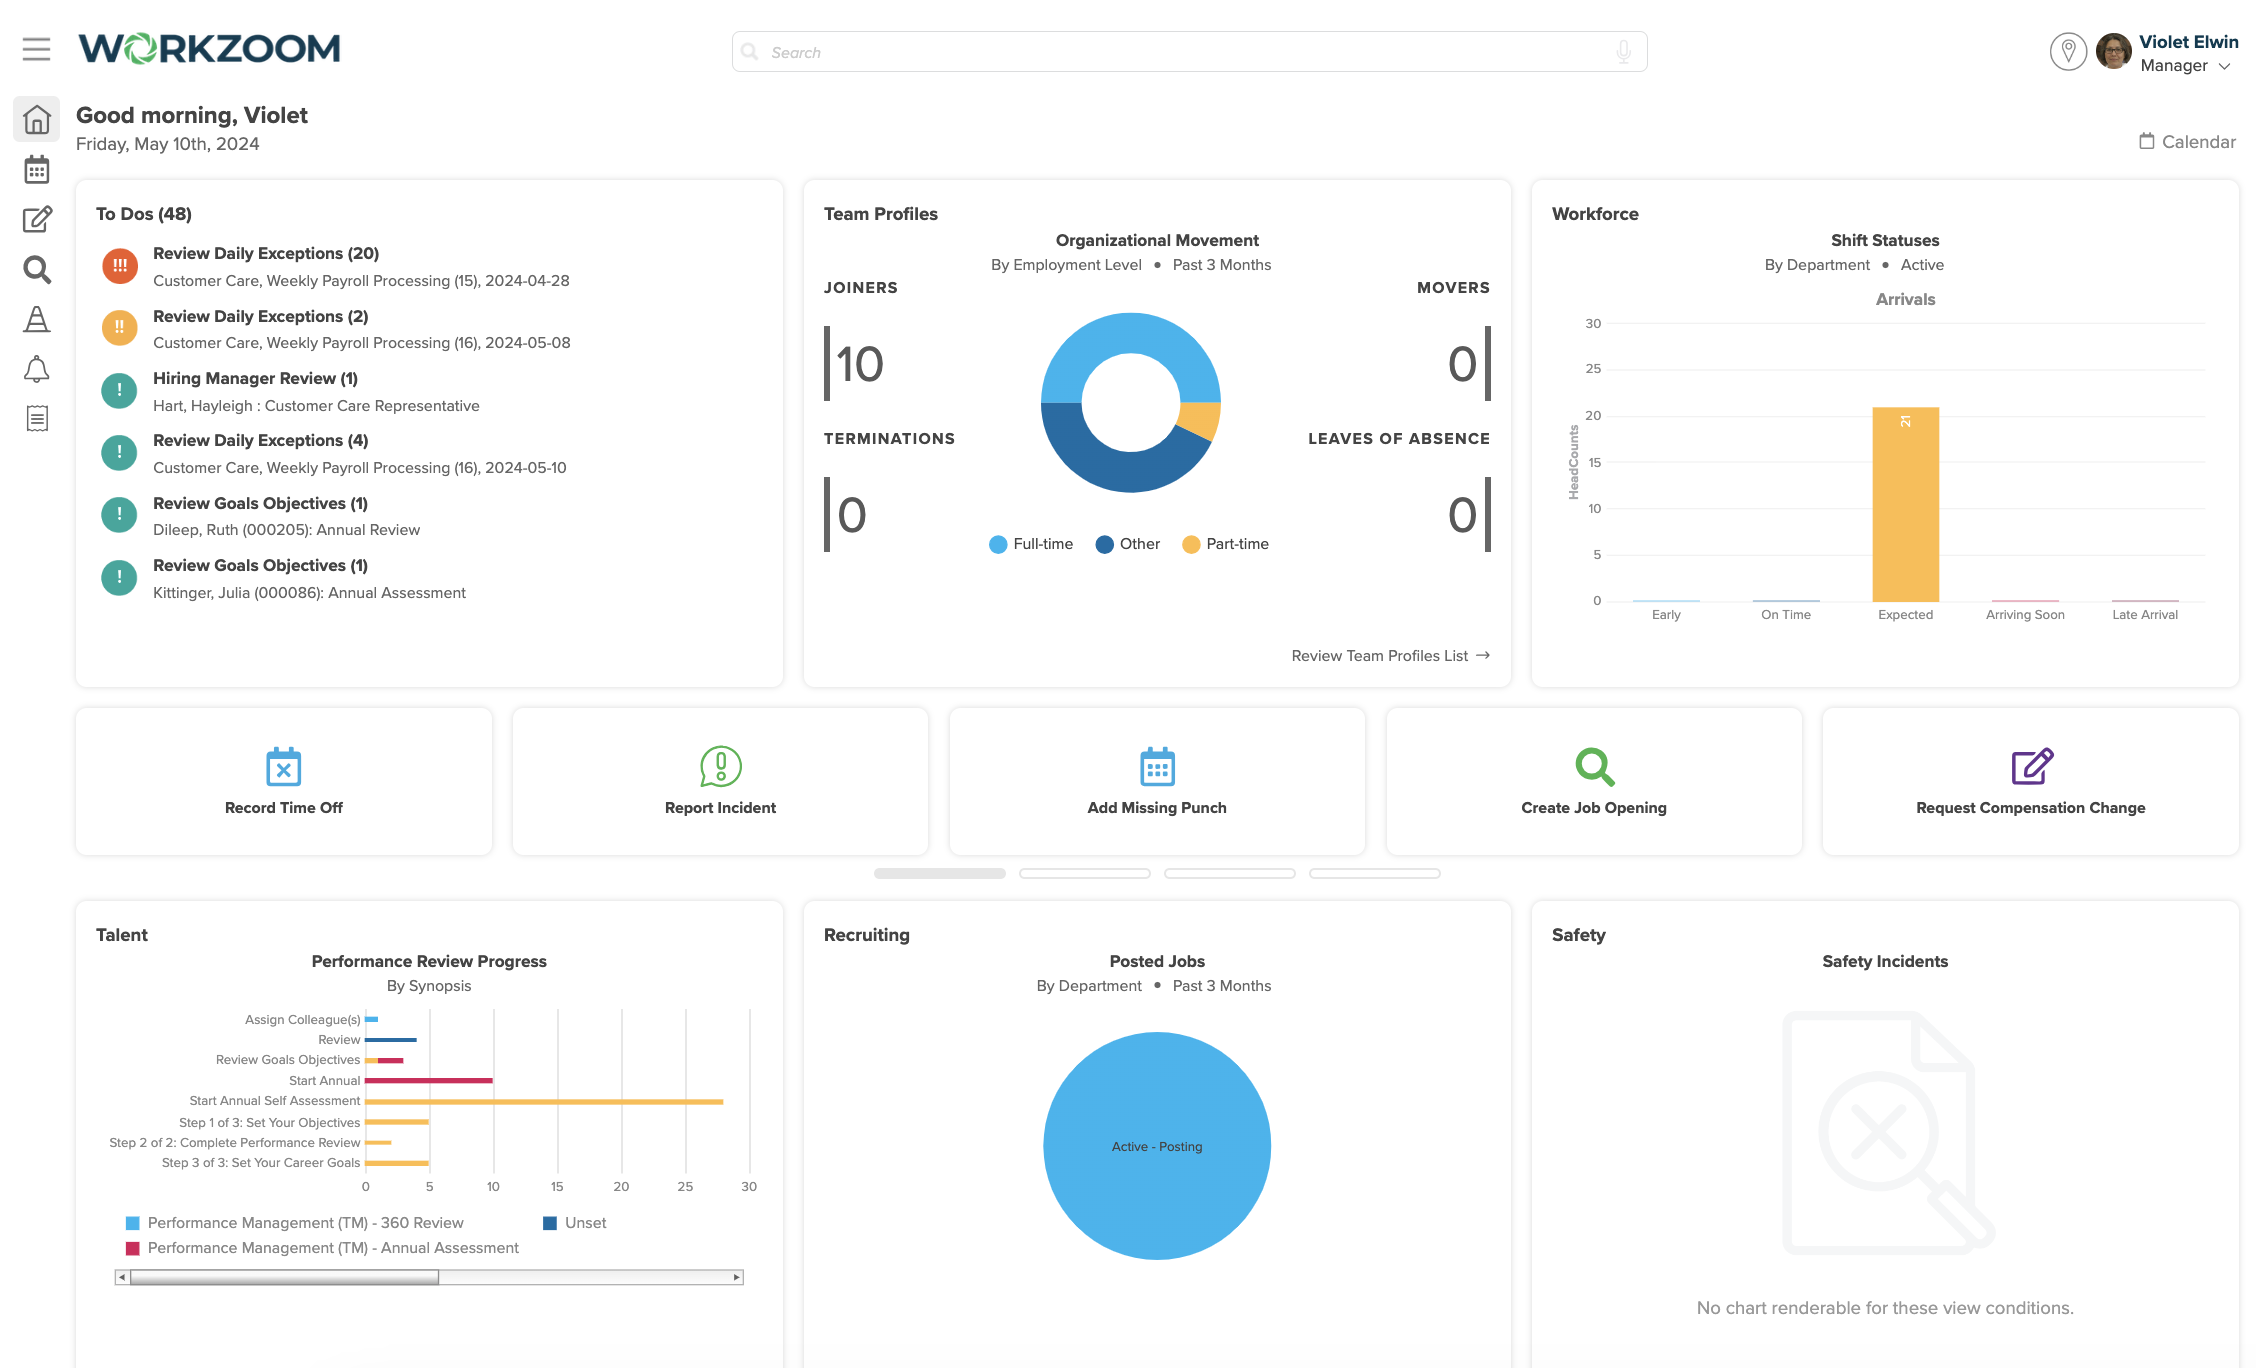Expand the To Dos section header
This screenshot has height=1368, width=2256.
tap(145, 213)
